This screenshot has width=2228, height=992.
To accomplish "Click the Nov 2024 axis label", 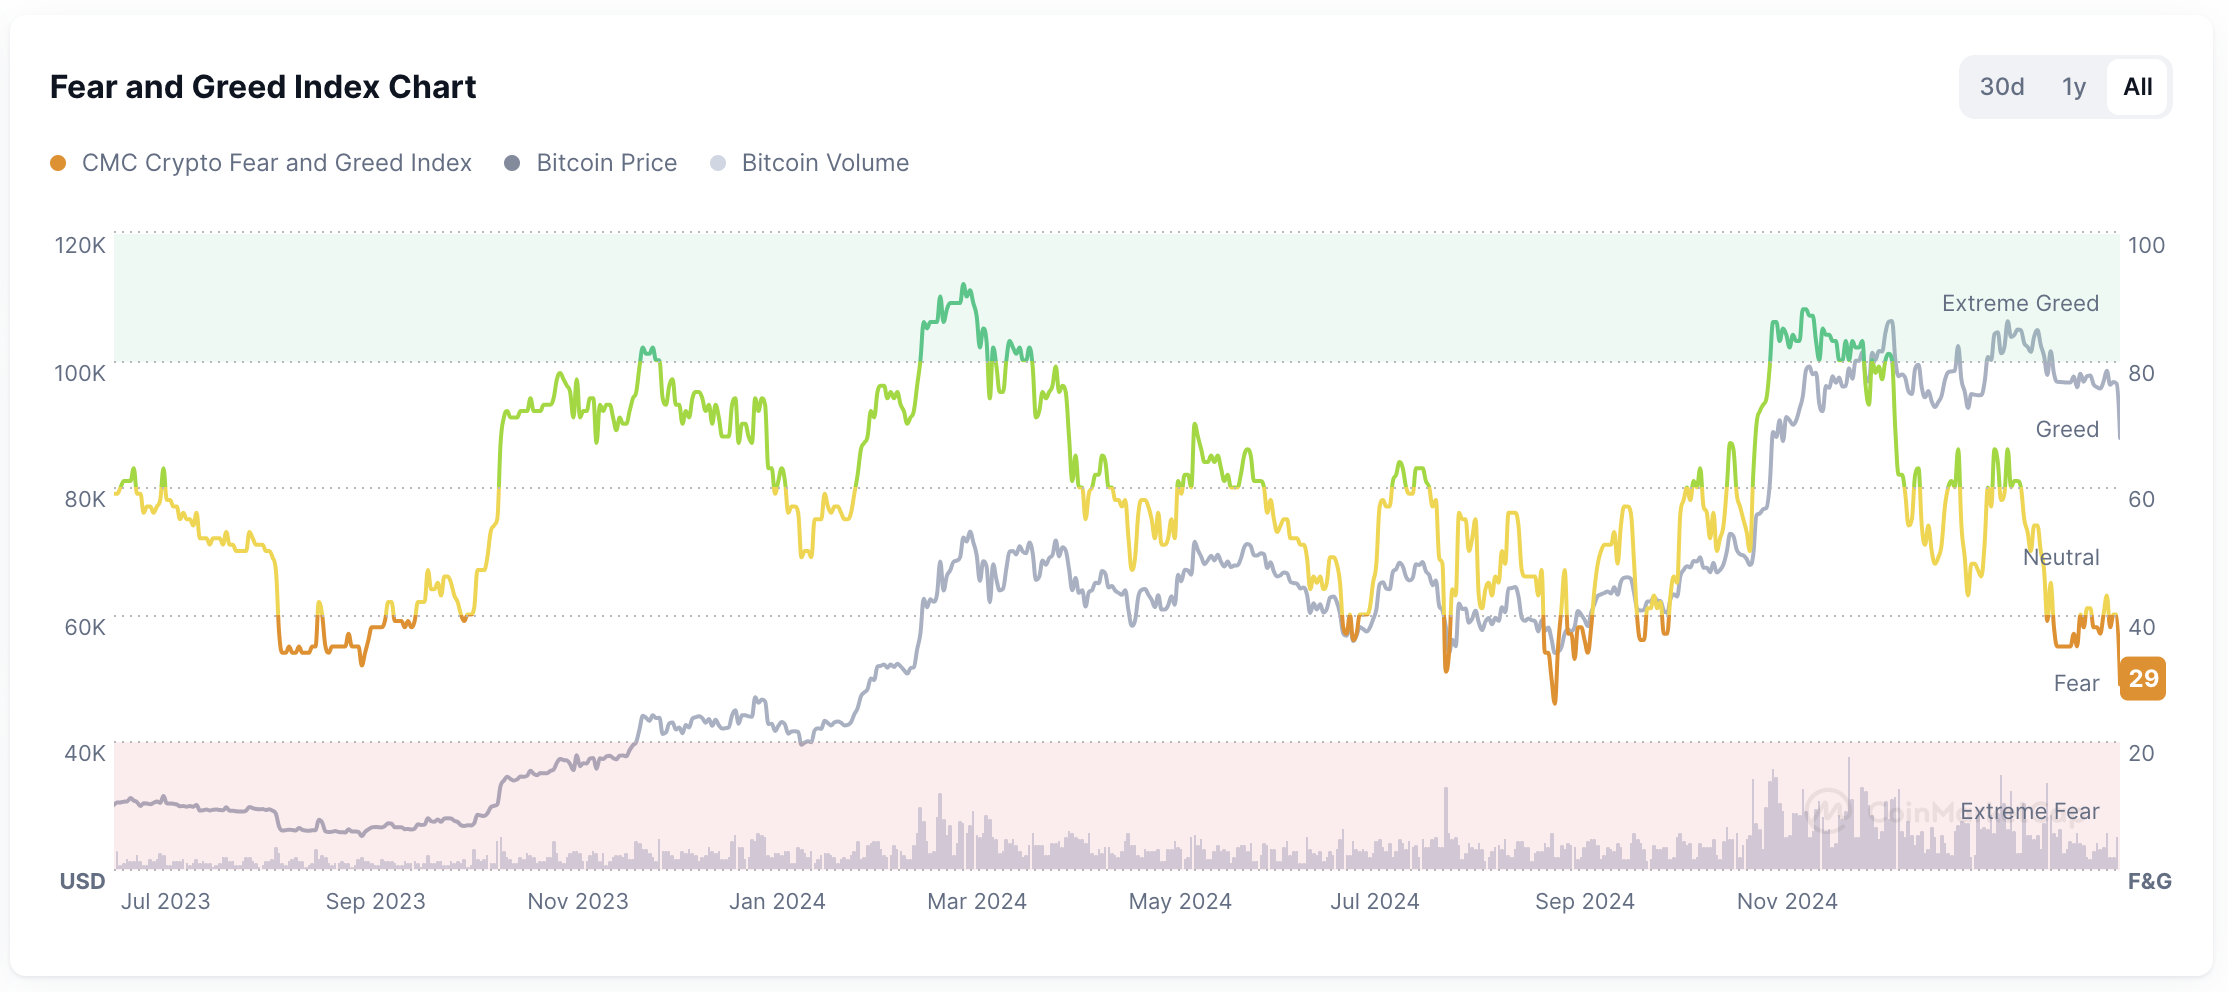I will tap(1786, 901).
